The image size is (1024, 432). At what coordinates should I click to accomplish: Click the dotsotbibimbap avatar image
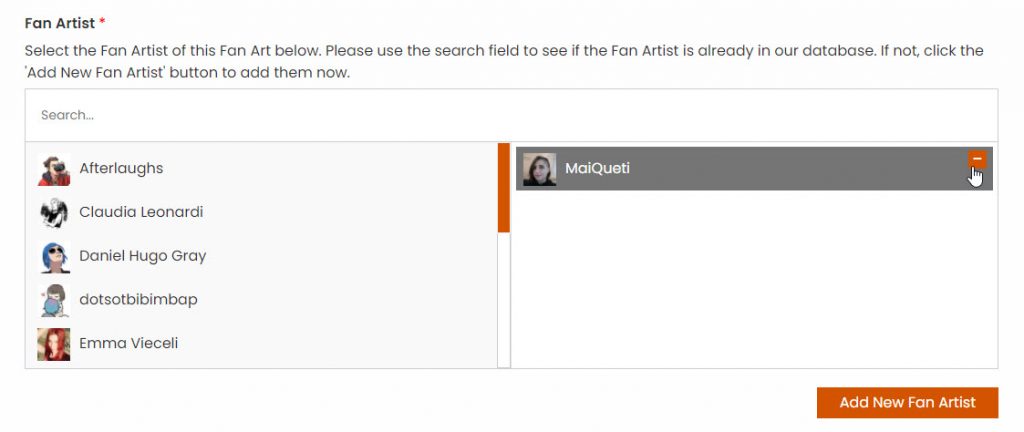click(54, 300)
